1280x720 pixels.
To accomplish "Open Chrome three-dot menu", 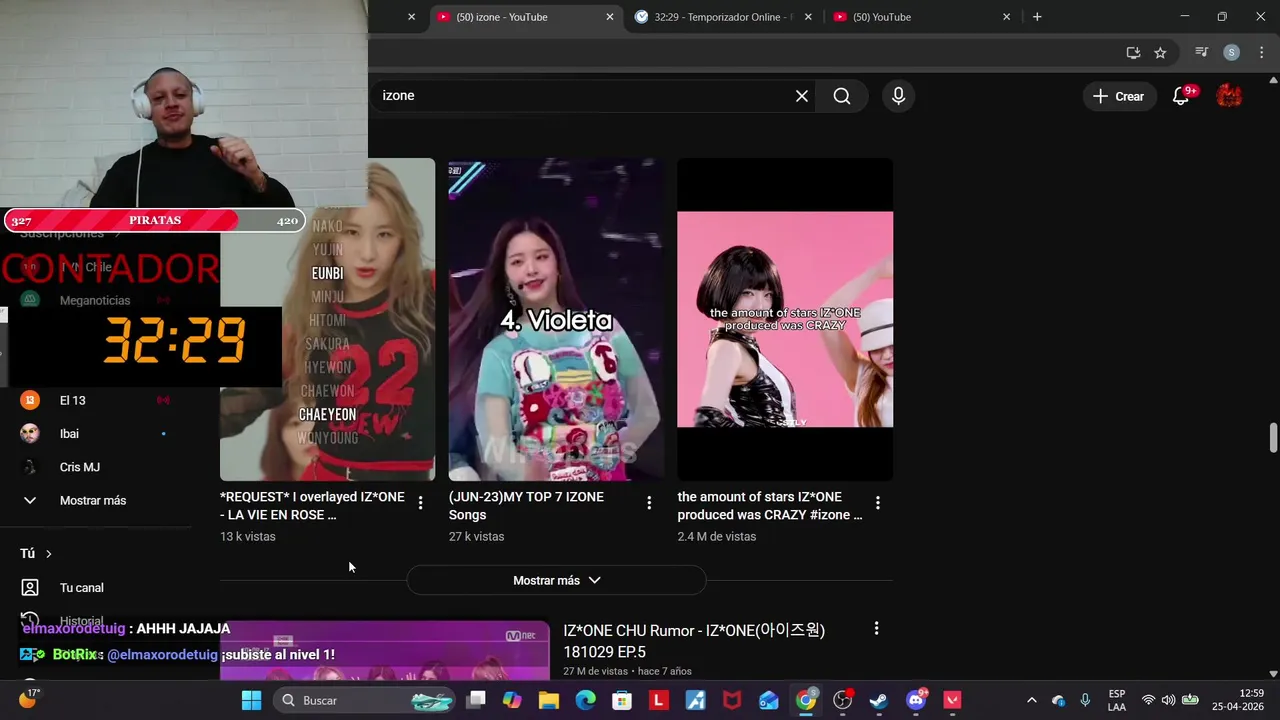I will pyautogui.click(x=1261, y=53).
